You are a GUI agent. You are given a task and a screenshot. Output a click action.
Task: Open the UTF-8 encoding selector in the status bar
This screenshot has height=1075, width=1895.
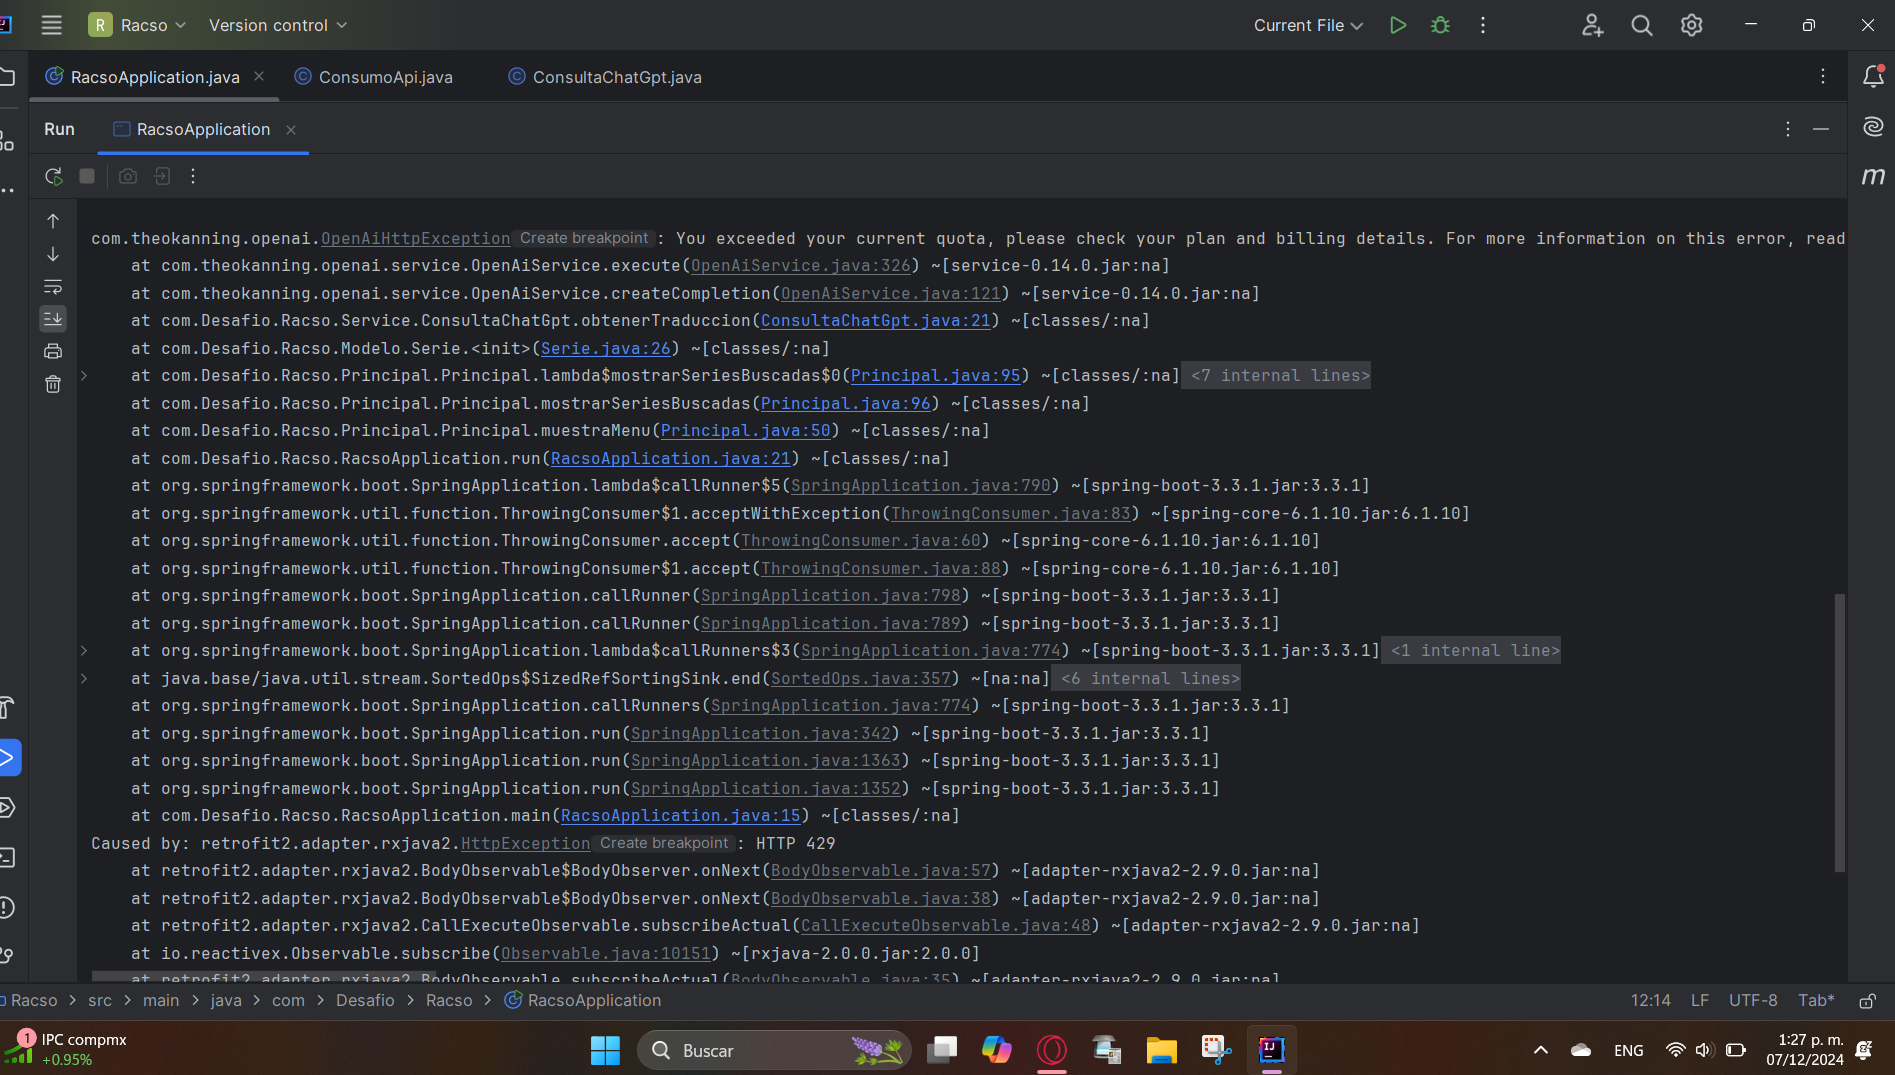pos(1753,1001)
